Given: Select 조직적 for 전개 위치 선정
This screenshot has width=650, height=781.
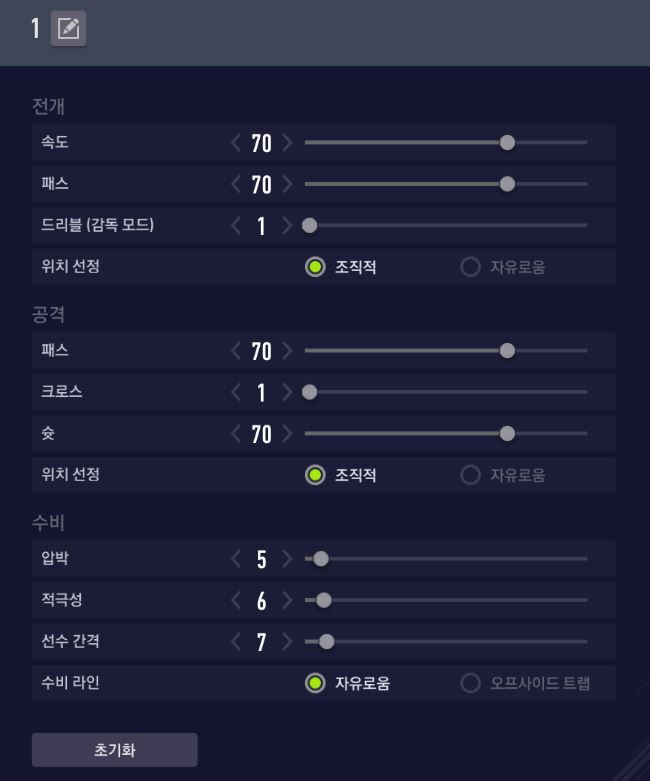Looking at the screenshot, I should pos(315,267).
